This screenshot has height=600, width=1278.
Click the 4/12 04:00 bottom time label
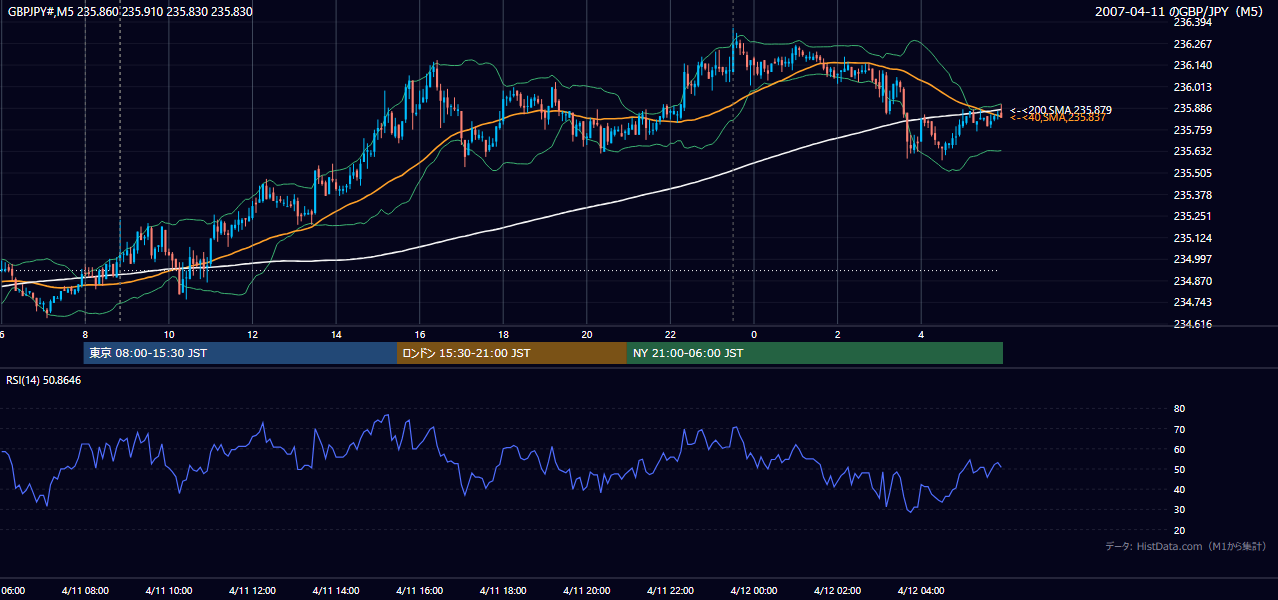point(921,591)
